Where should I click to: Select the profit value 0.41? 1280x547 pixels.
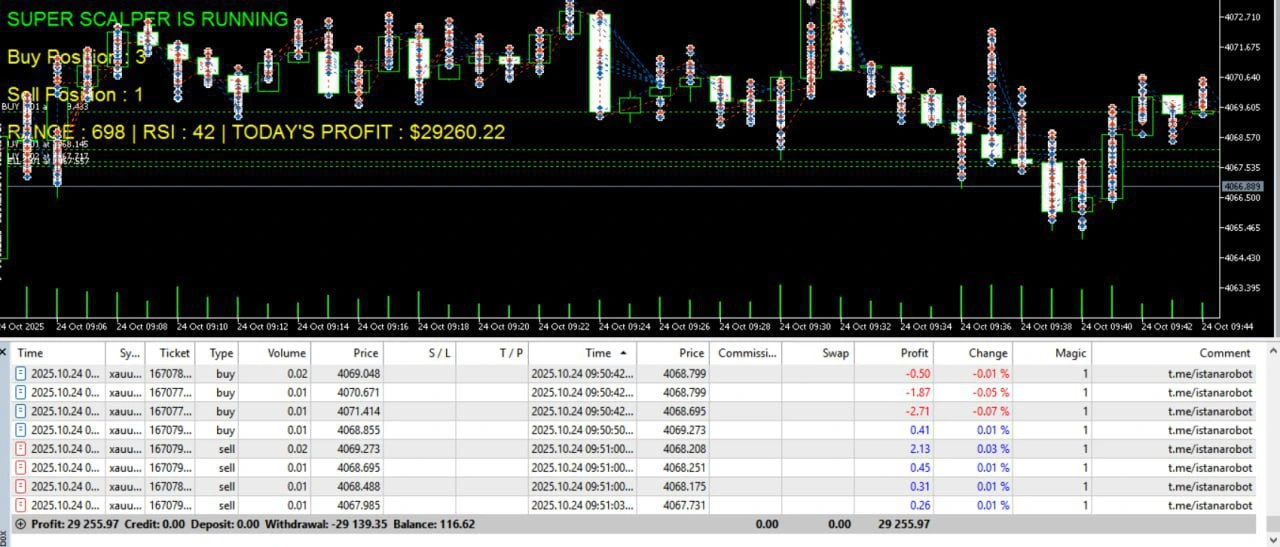coord(920,430)
